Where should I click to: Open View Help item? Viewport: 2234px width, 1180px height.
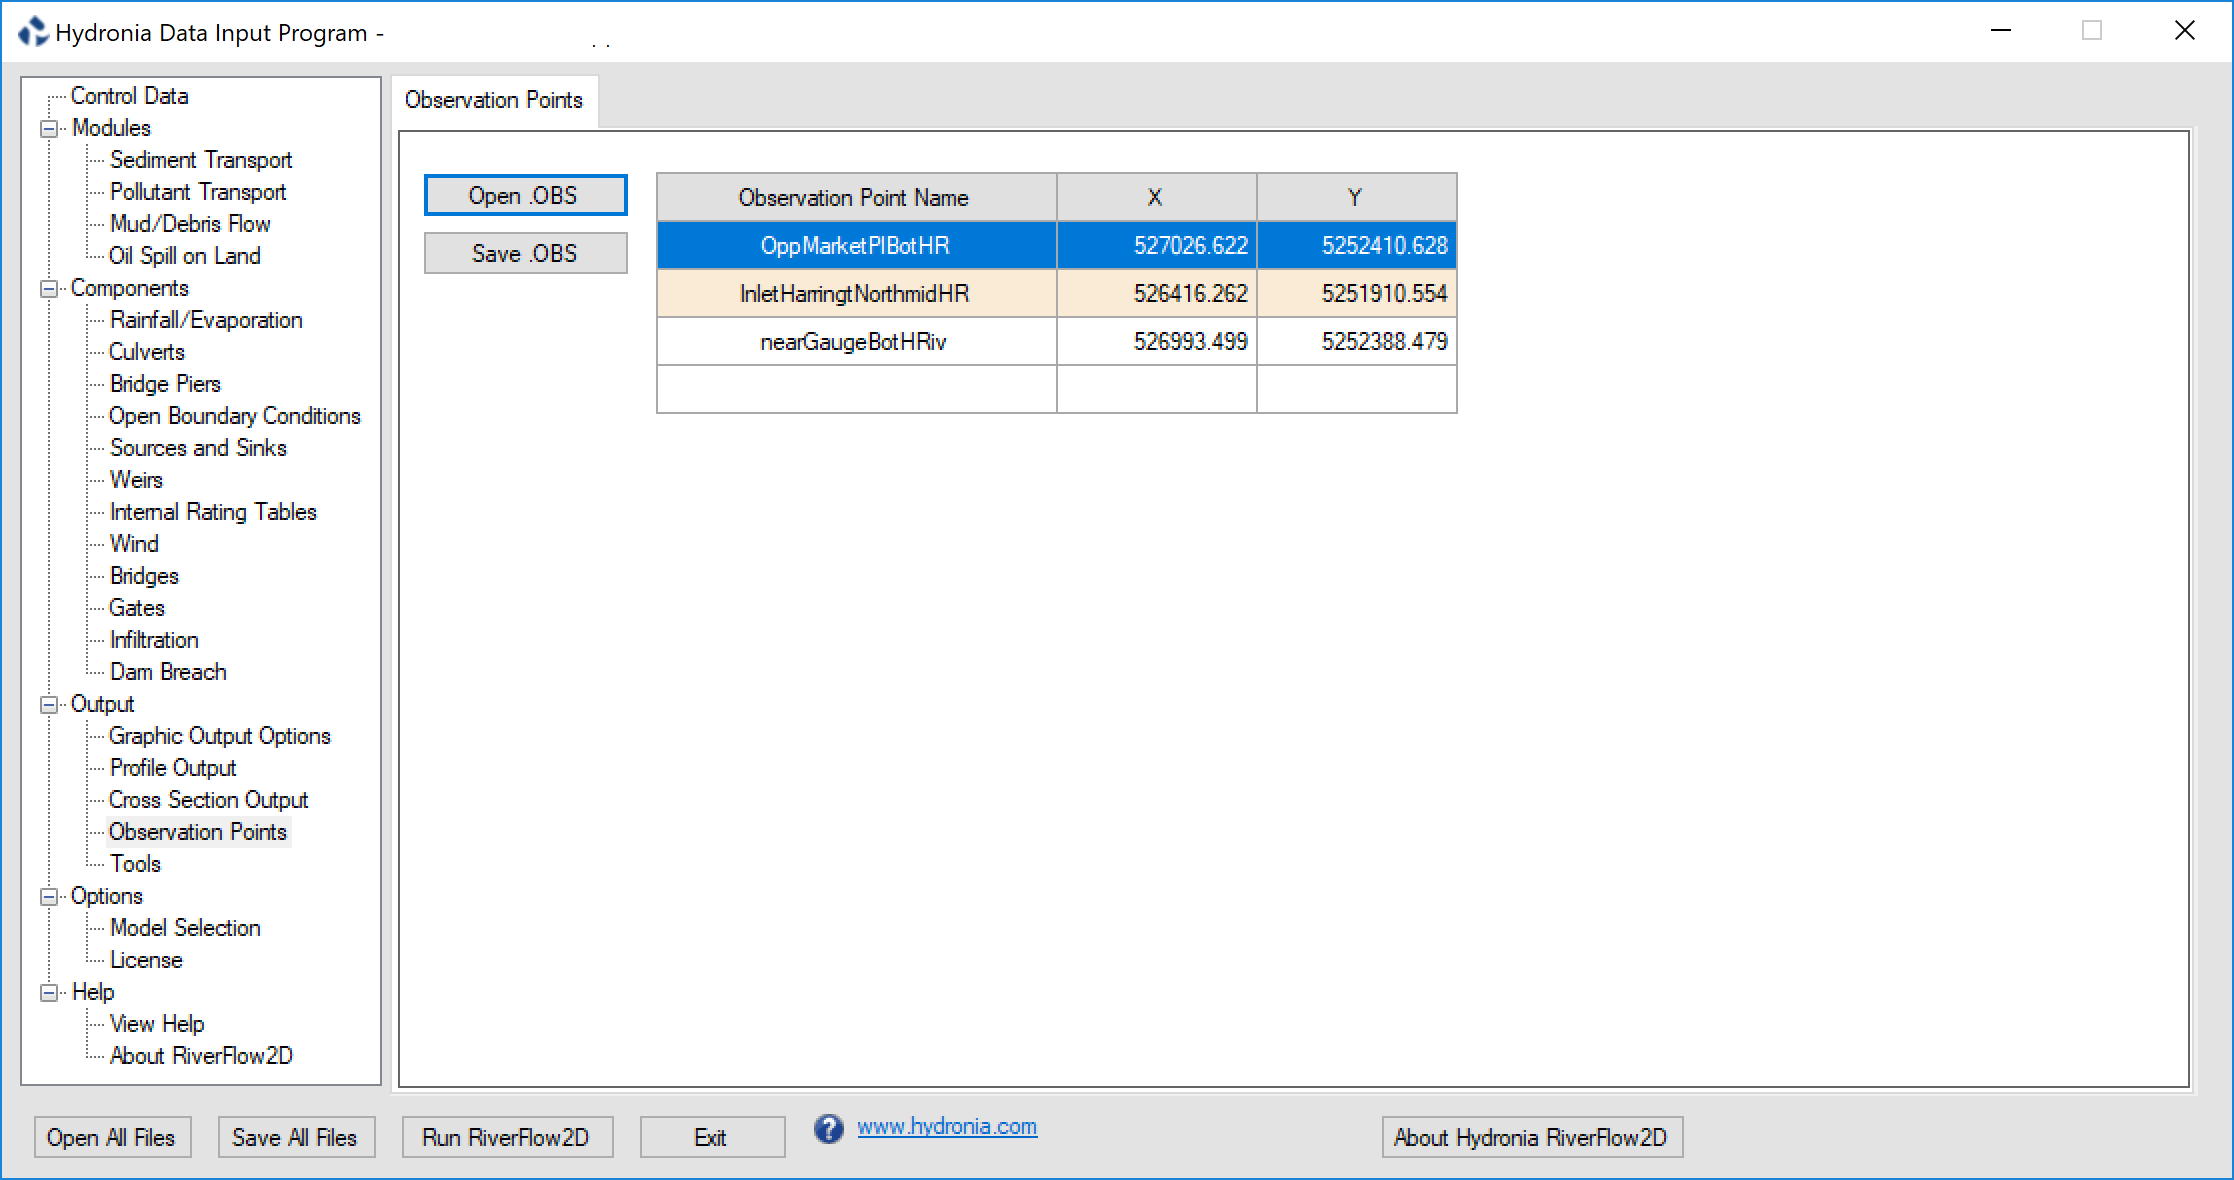(x=157, y=1024)
